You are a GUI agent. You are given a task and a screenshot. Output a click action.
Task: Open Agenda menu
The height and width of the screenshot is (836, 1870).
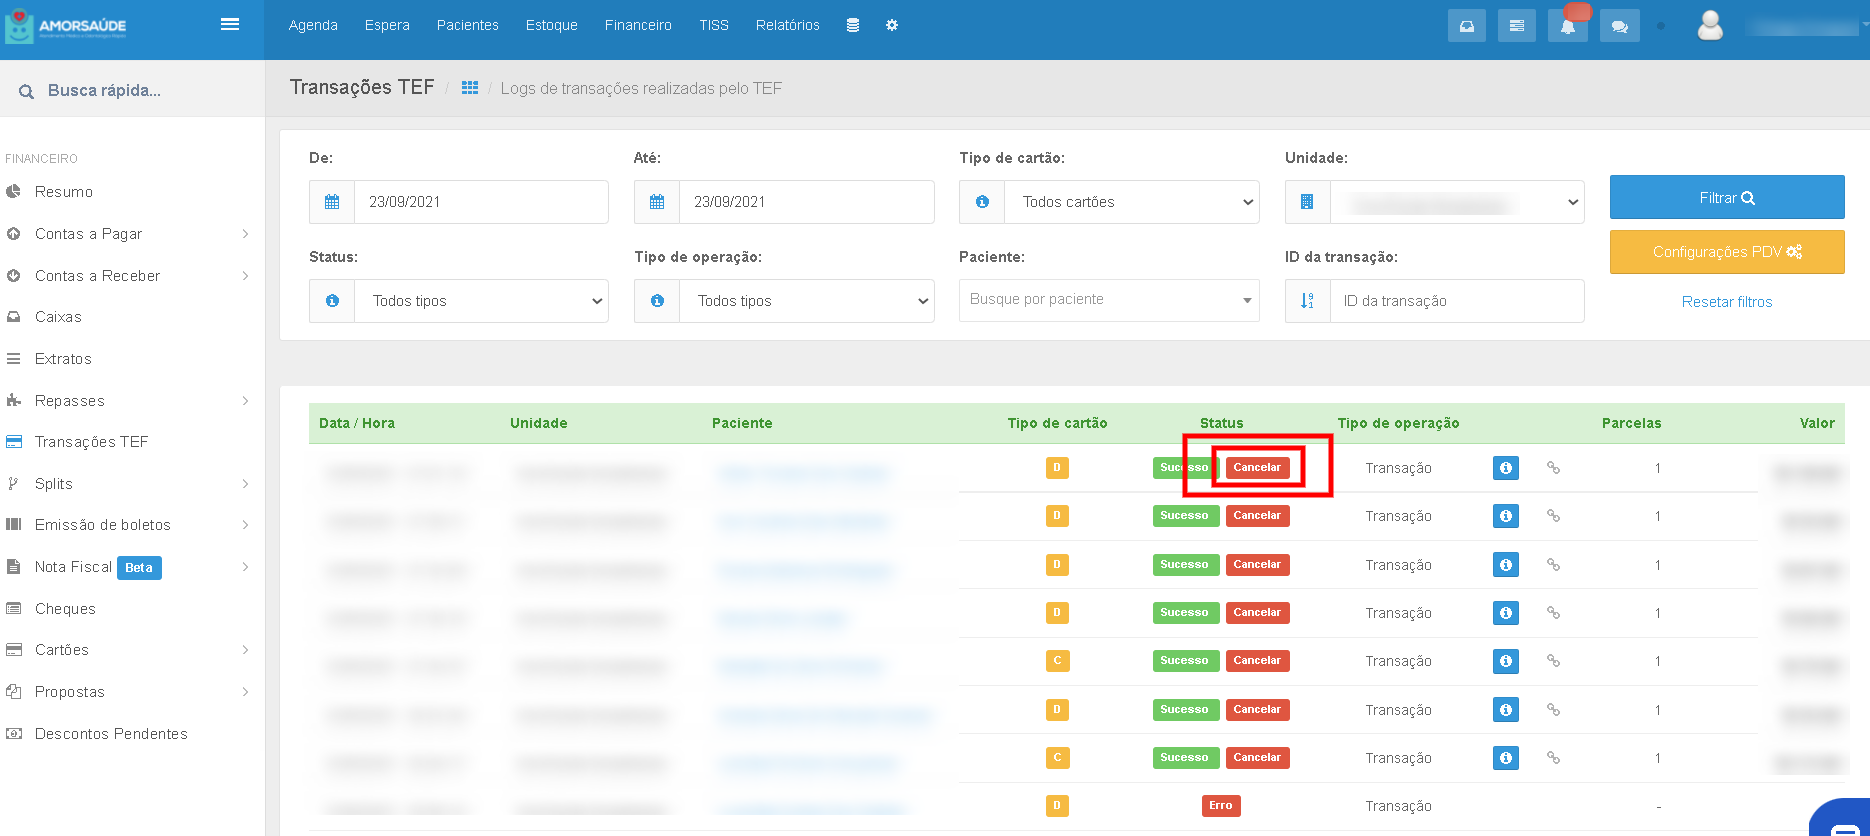[313, 25]
